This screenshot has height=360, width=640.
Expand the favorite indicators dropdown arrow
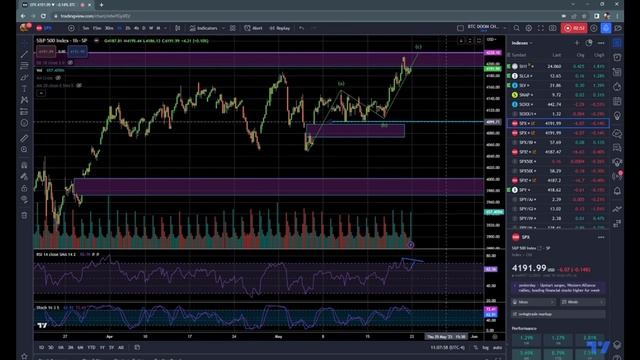coord(223,28)
